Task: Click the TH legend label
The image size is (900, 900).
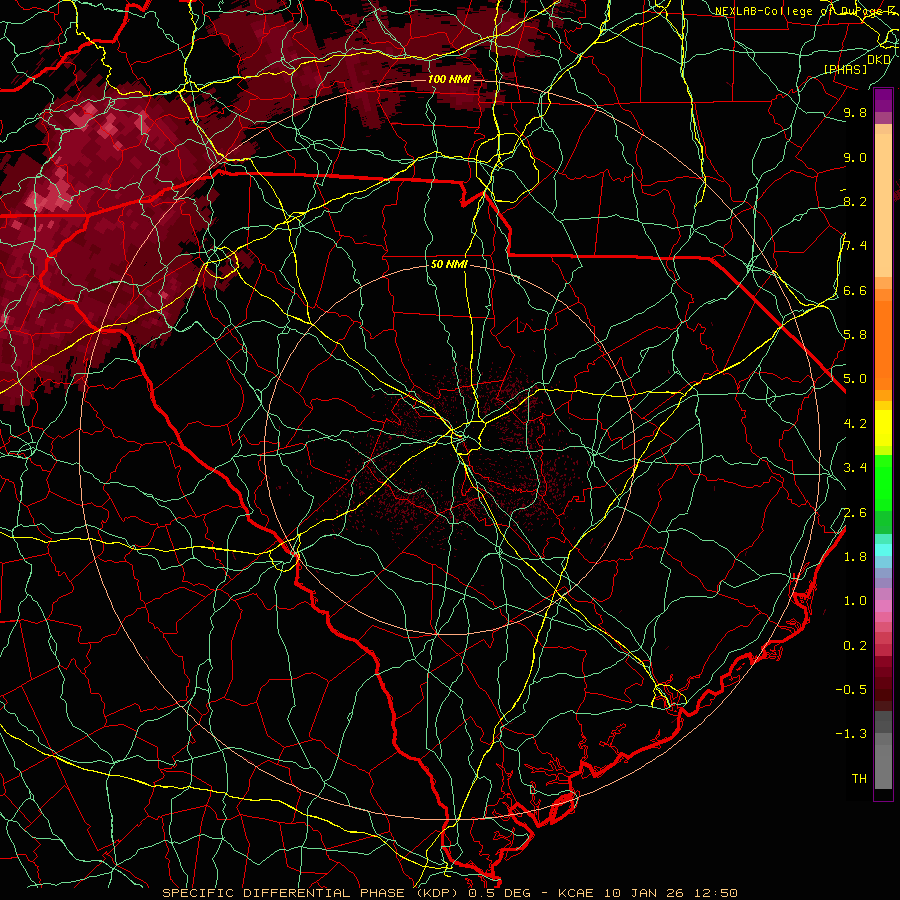Action: 859,779
